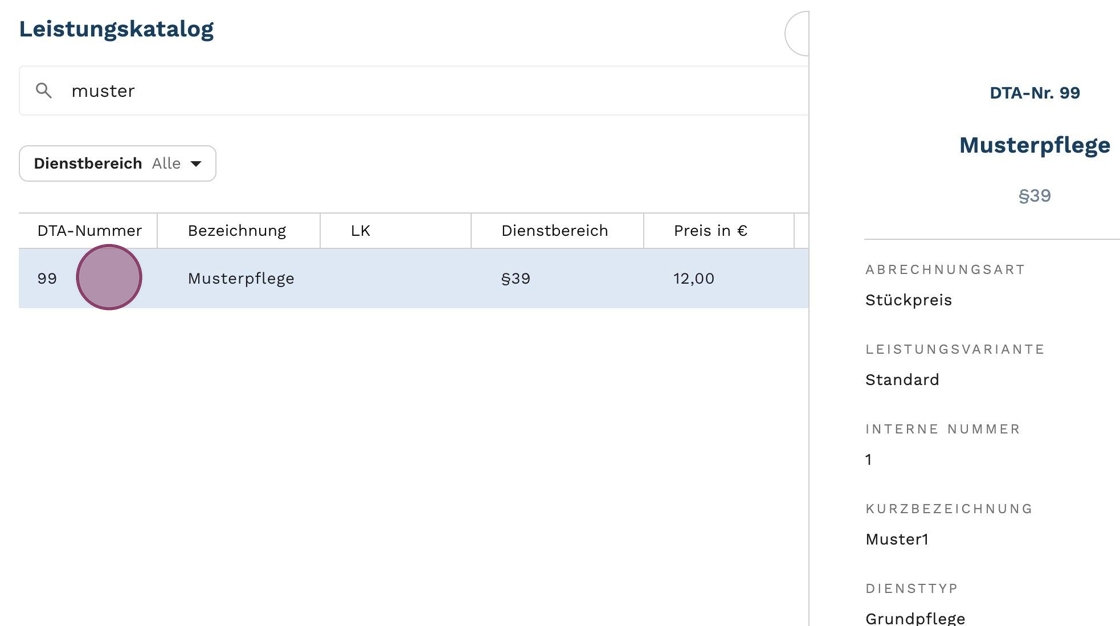Click the Musterpflege entry in the table
This screenshot has height=626, width=1120.
241,279
